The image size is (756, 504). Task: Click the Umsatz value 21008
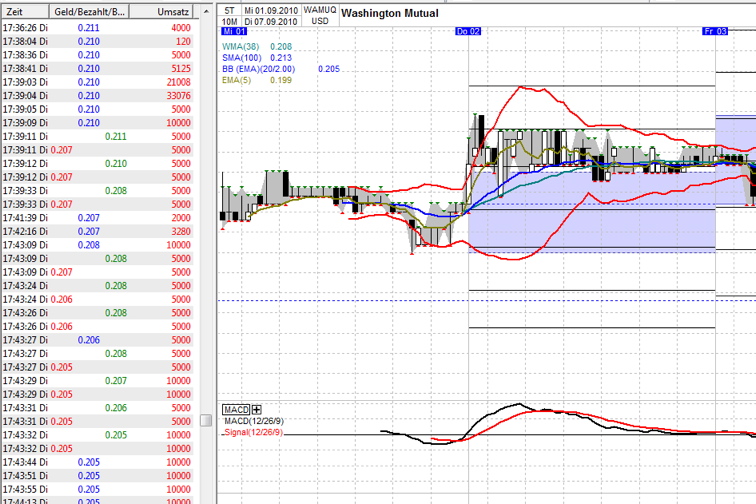[x=178, y=82]
